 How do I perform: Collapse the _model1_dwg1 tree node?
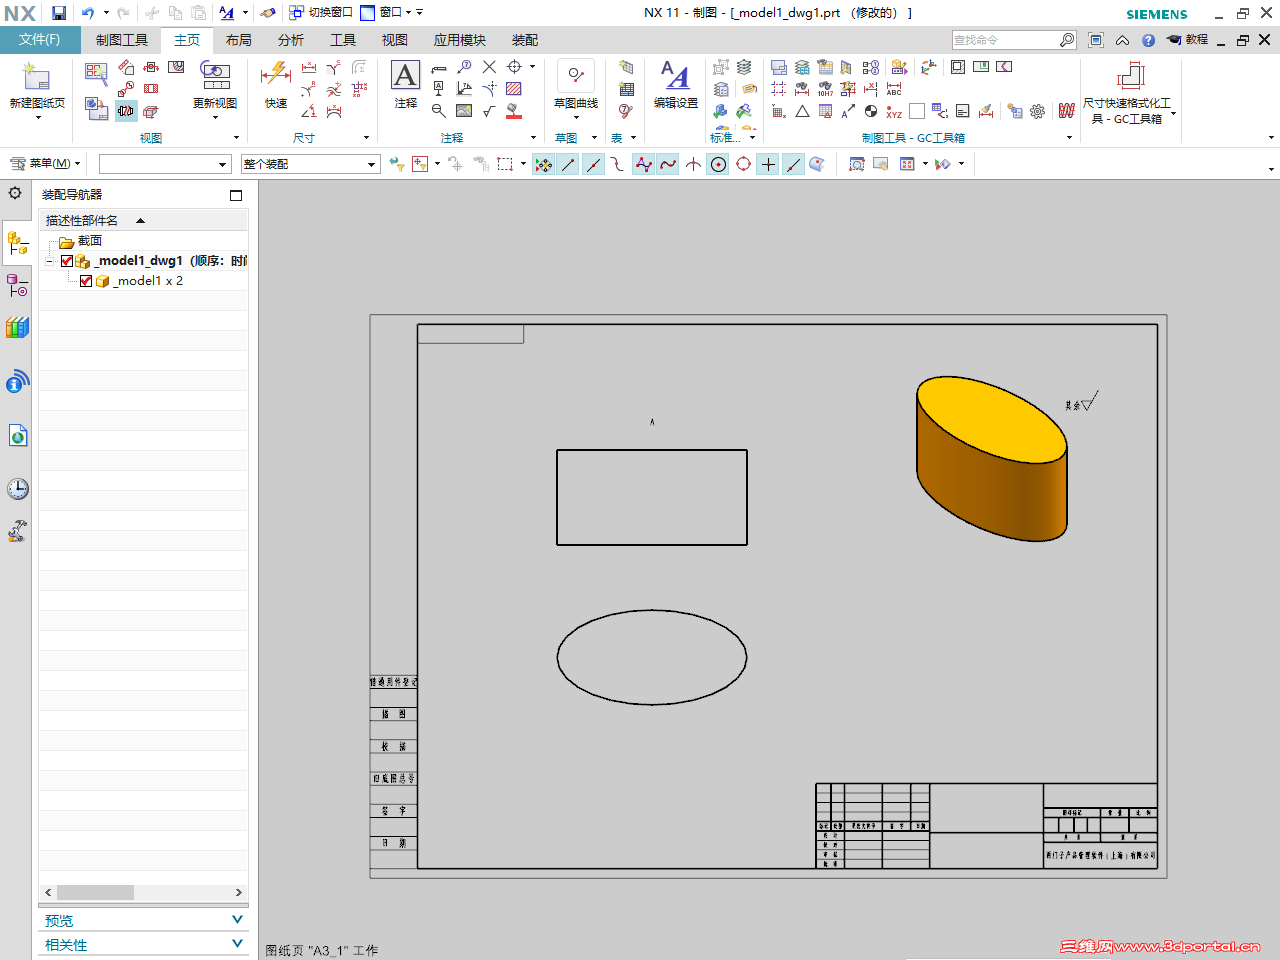(49, 261)
